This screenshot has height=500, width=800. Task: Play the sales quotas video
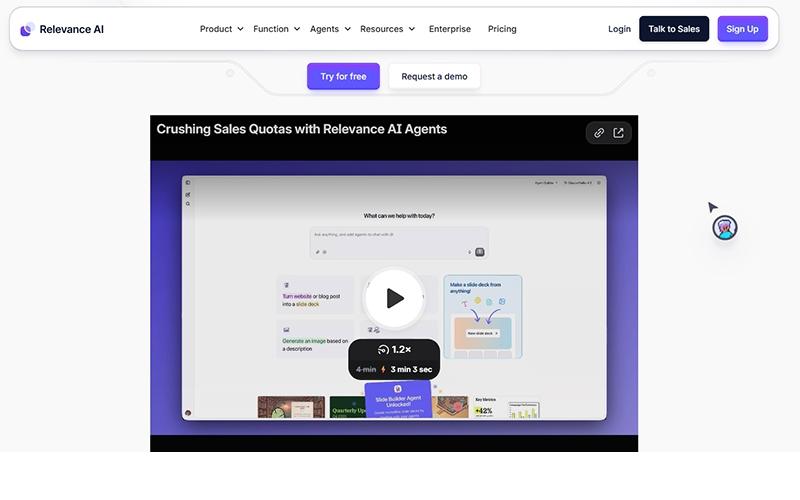[394, 298]
